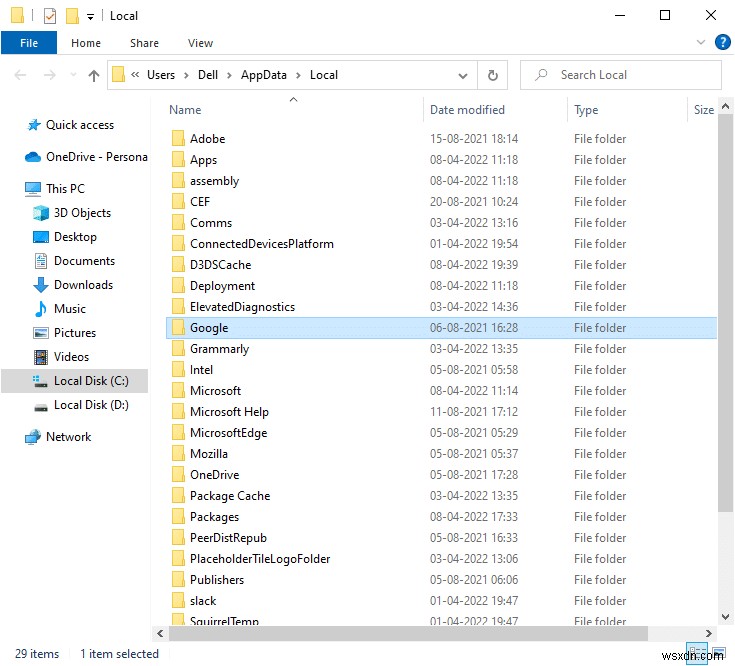
Task: Open Customize Quick Access Toolbar dropdown
Action: point(90,17)
